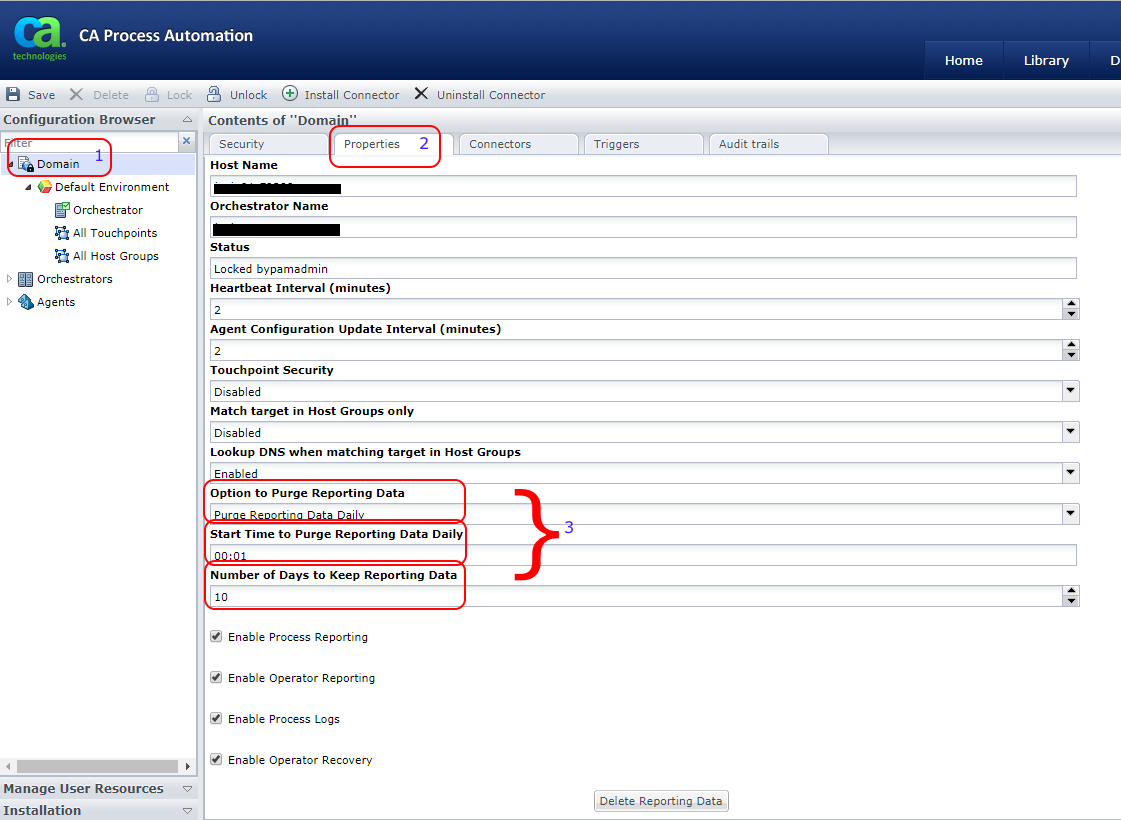Image resolution: width=1121 pixels, height=820 pixels.
Task: Click the Uninstall Connector label
Action: [x=491, y=95]
